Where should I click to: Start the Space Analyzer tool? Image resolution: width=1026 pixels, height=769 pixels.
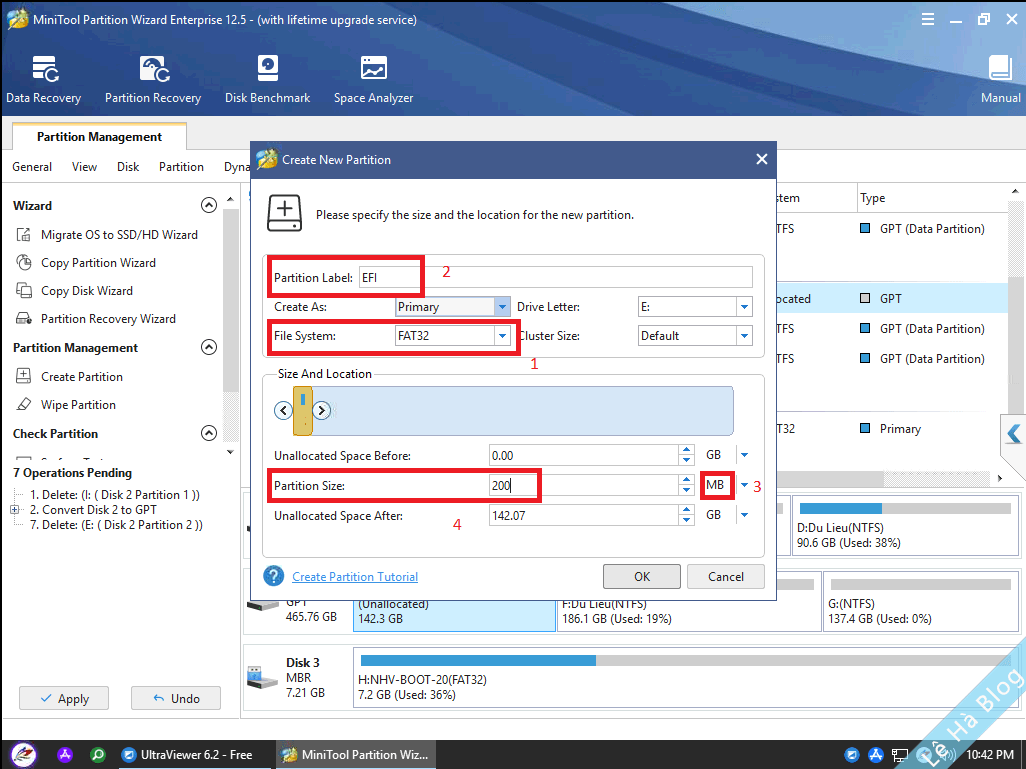pos(374,80)
